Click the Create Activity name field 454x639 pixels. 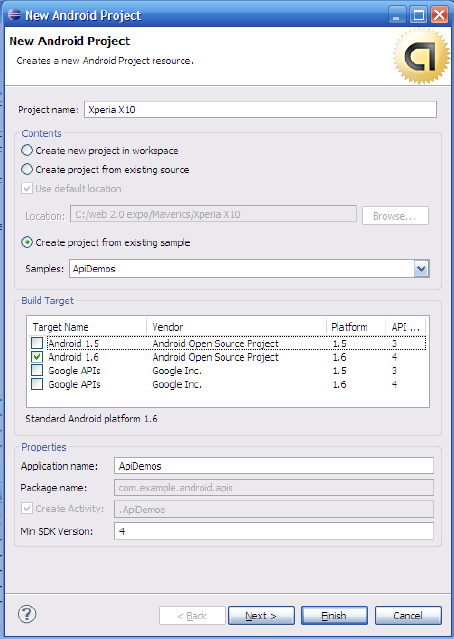click(274, 509)
